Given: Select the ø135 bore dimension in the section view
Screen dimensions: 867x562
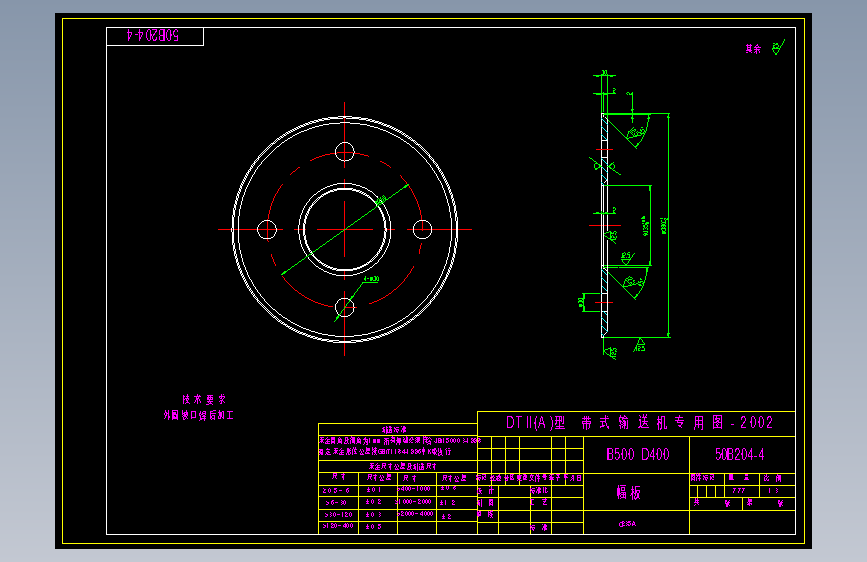Looking at the screenshot, I should pos(645,226).
